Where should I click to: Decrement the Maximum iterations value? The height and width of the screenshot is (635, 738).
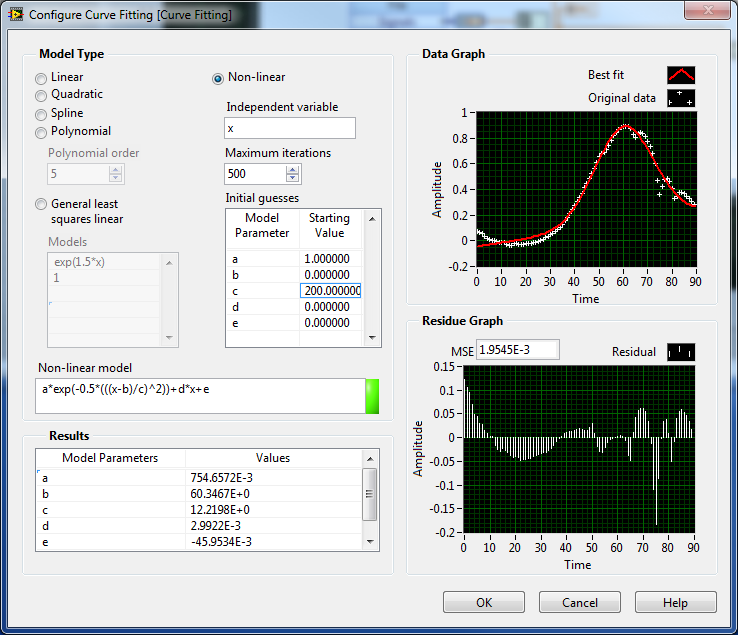click(292, 178)
